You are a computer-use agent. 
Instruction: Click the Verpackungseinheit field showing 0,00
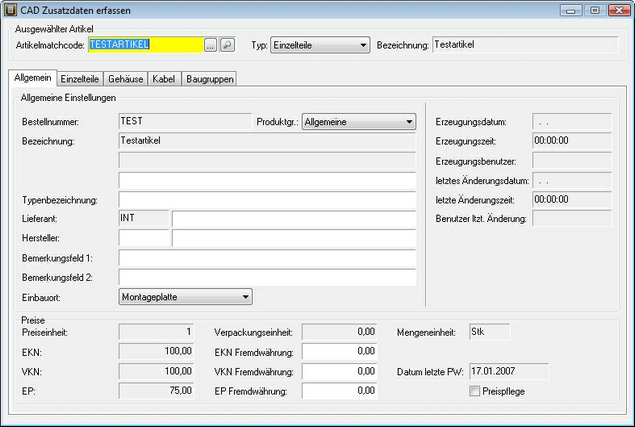[x=339, y=332]
